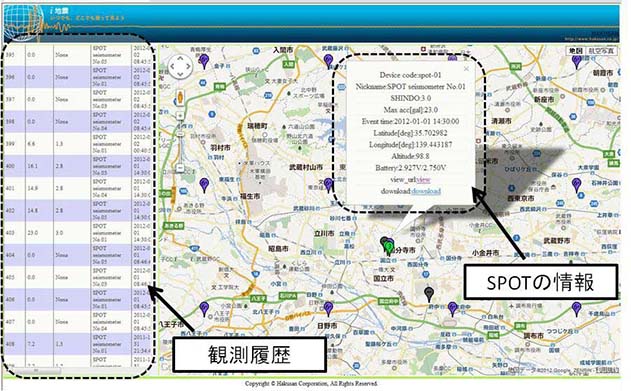Select the orange Street View pegman

click(x=180, y=98)
